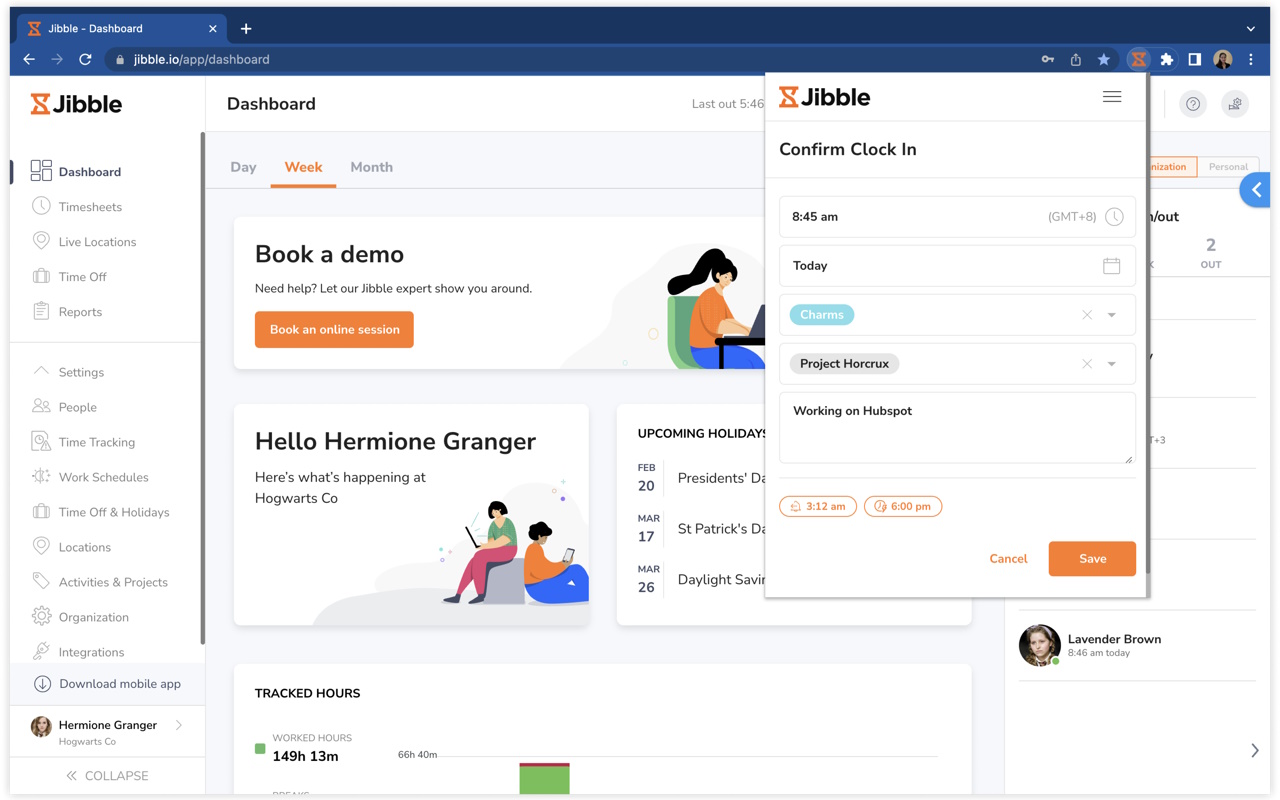This screenshot has width=1280, height=800.
Task: Bookmark this page with the star icon
Action: tap(1104, 59)
